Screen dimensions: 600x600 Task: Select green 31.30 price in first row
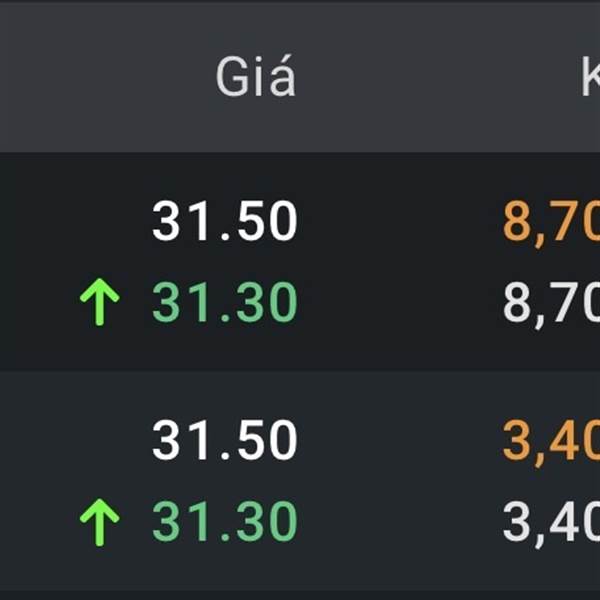point(225,303)
